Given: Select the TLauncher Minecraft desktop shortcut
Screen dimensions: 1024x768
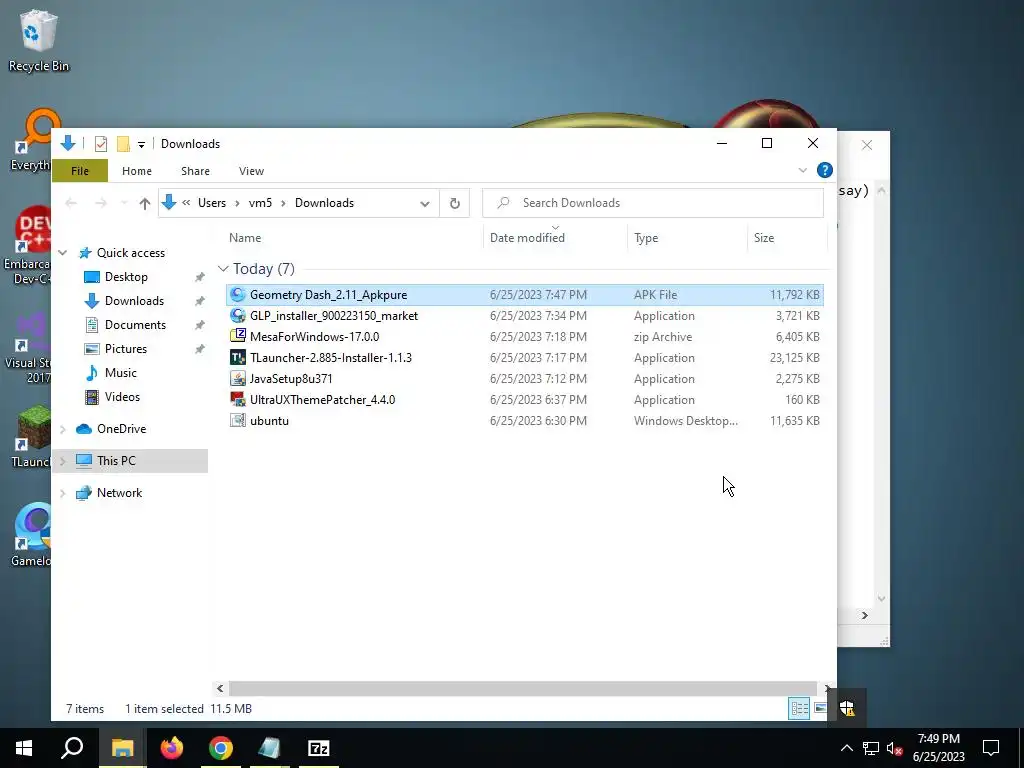Looking at the screenshot, I should (x=31, y=436).
